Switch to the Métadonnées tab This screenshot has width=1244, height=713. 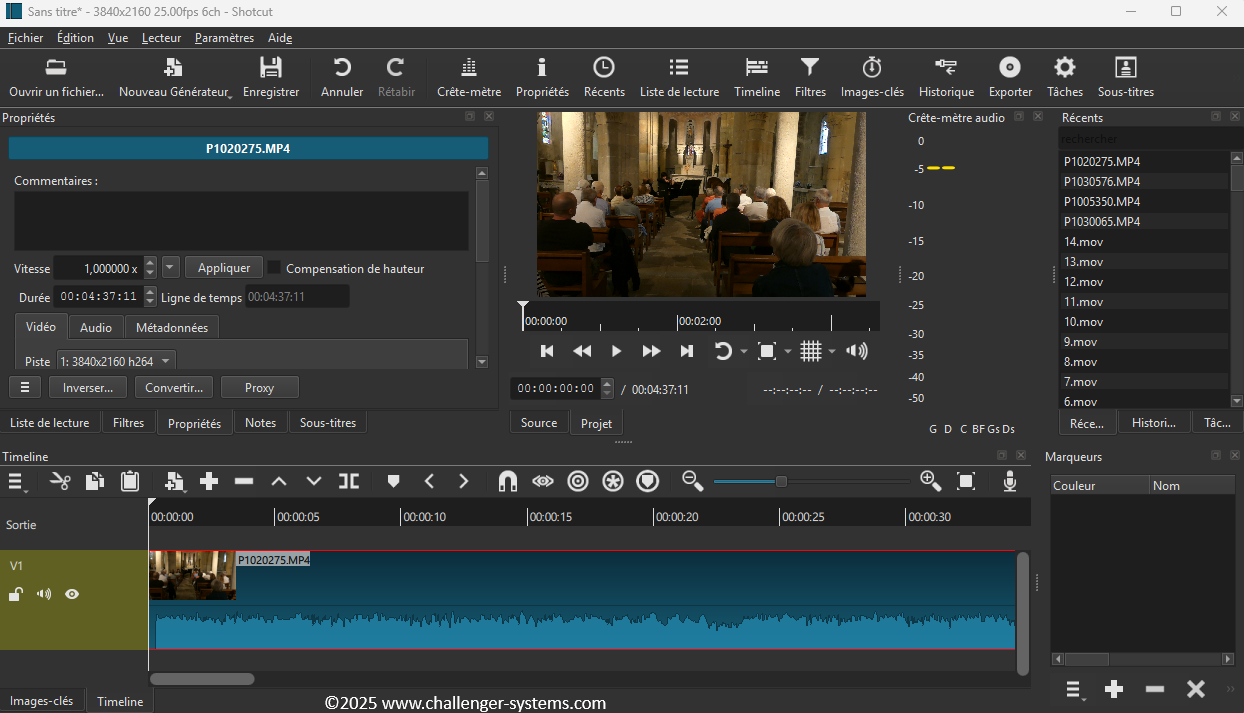click(171, 327)
